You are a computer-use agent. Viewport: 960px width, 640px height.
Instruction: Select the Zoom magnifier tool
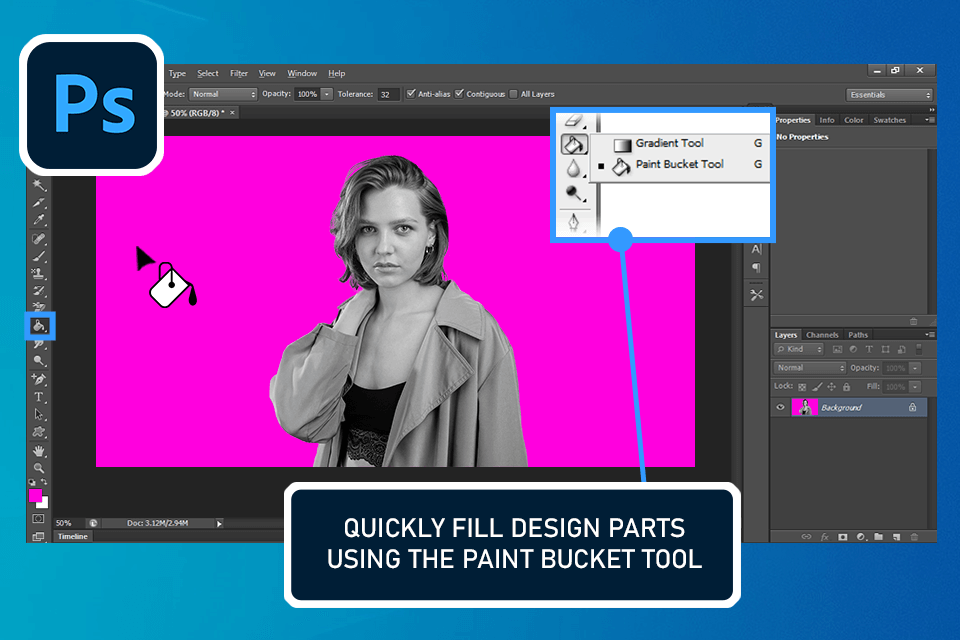(39, 469)
